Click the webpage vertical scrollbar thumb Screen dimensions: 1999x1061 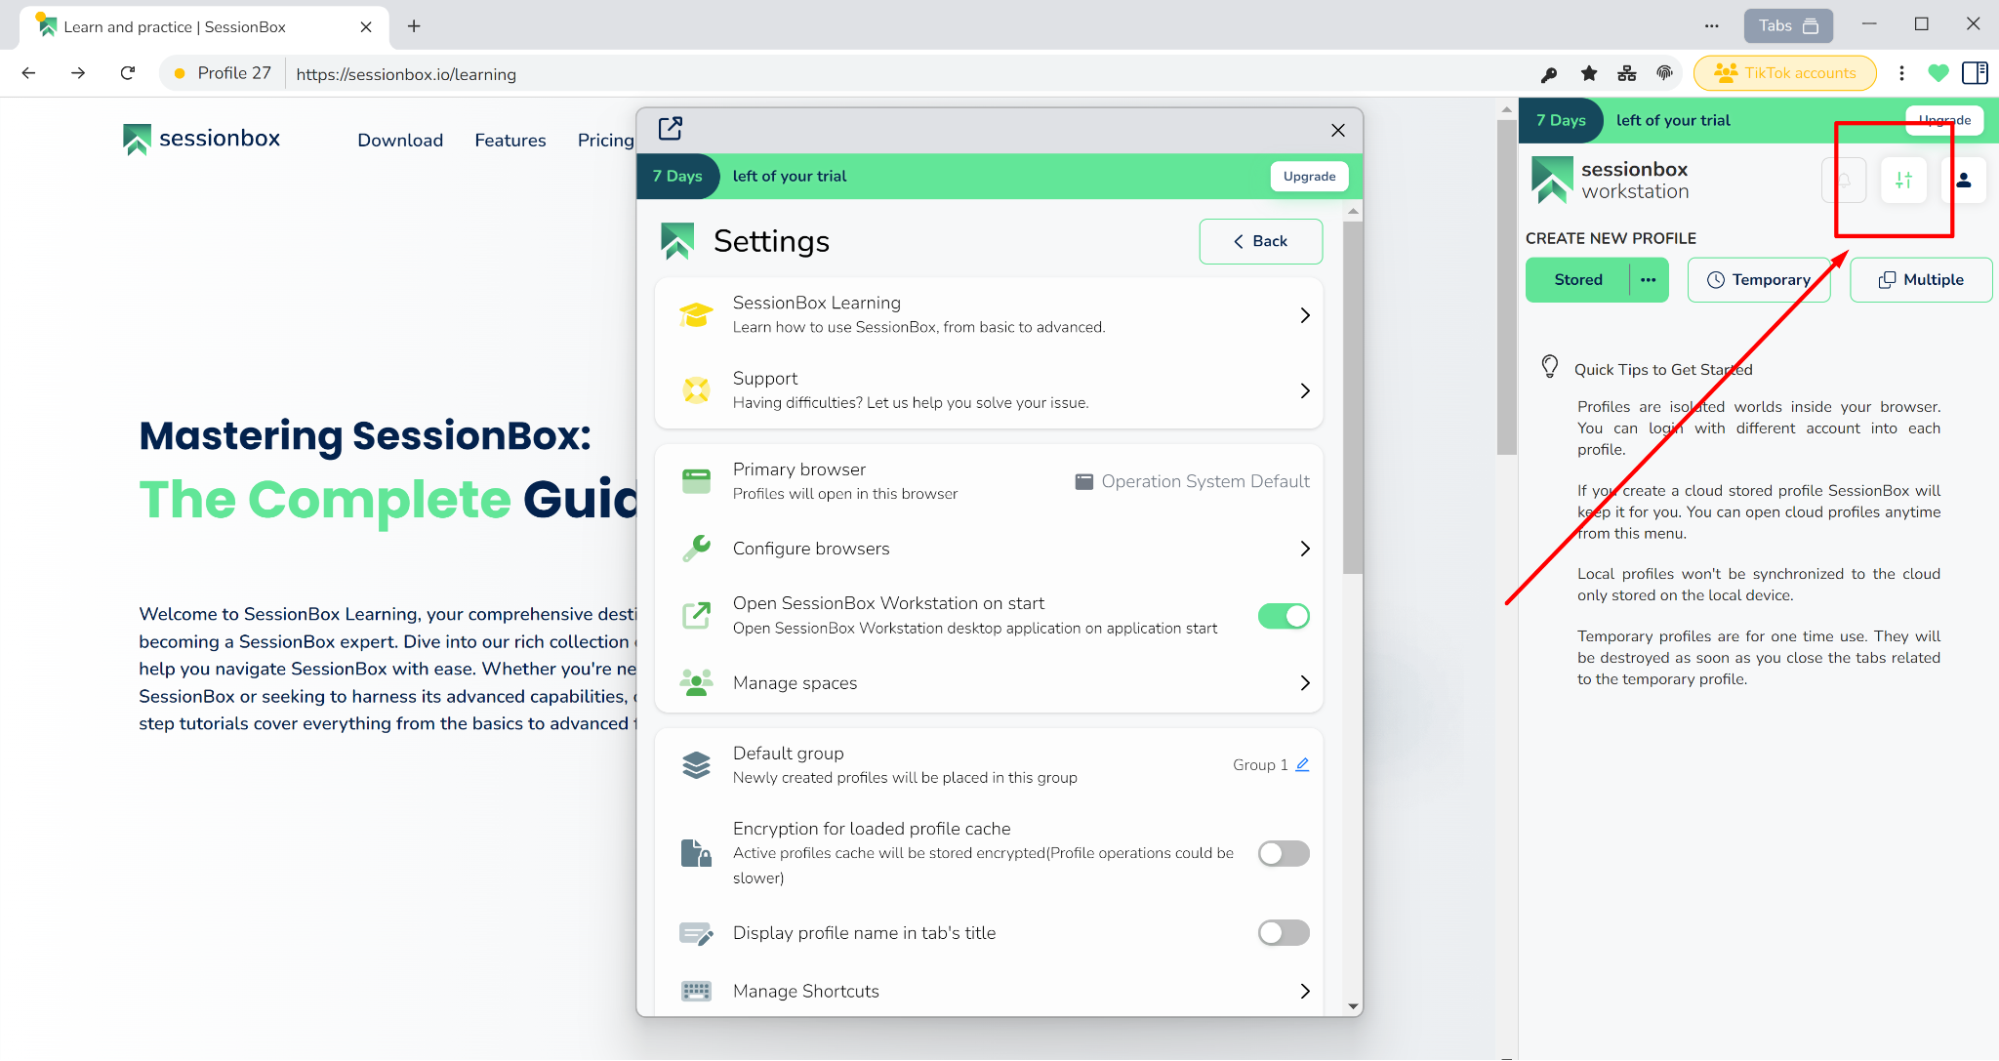click(1506, 287)
